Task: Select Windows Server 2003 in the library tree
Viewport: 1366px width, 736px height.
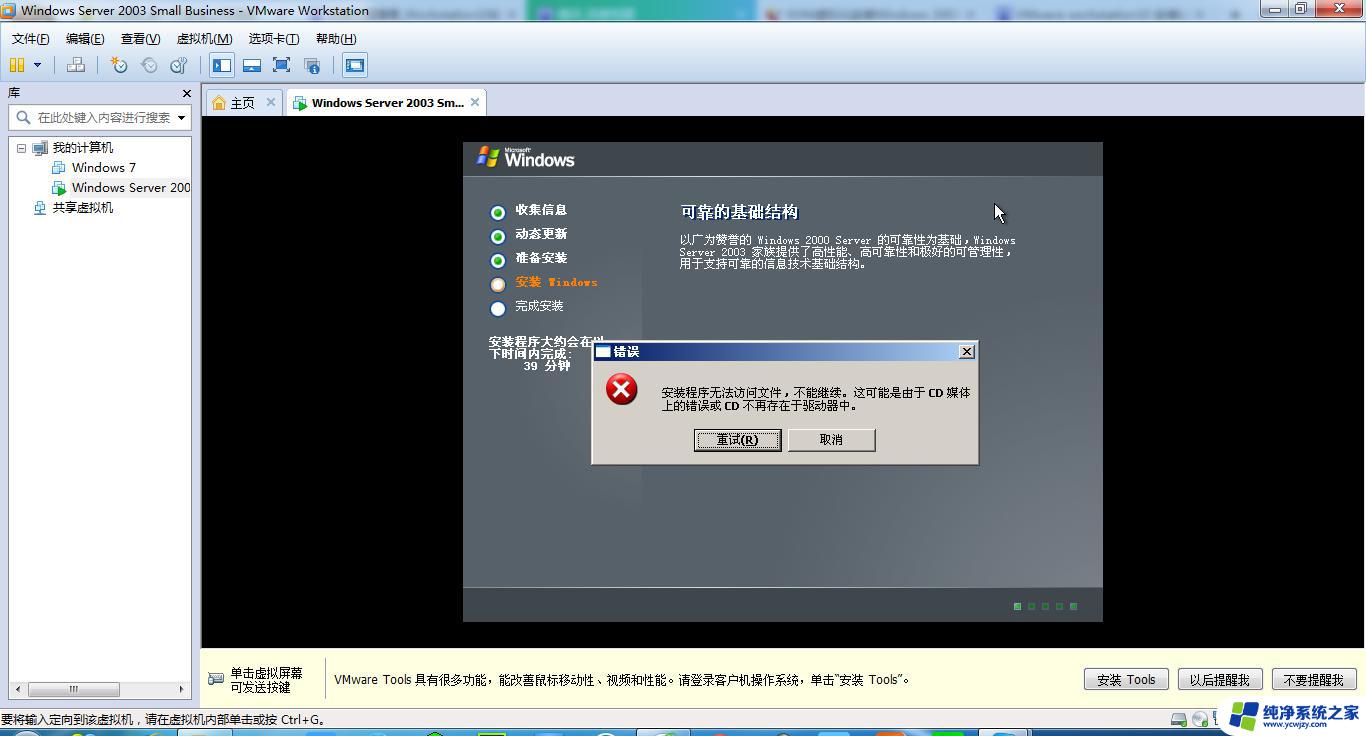Action: pyautogui.click(x=130, y=188)
